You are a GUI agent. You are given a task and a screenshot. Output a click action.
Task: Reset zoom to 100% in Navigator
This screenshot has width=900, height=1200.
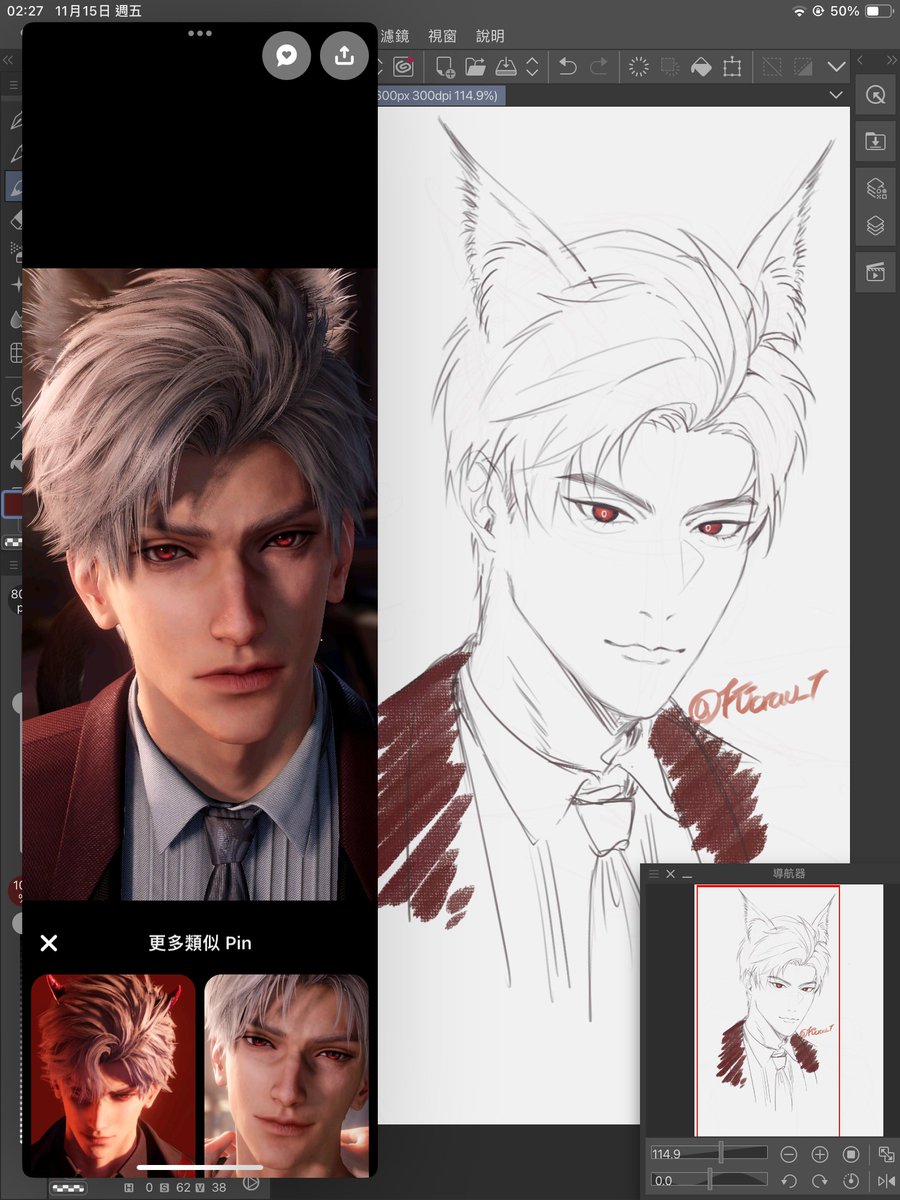pos(851,1154)
